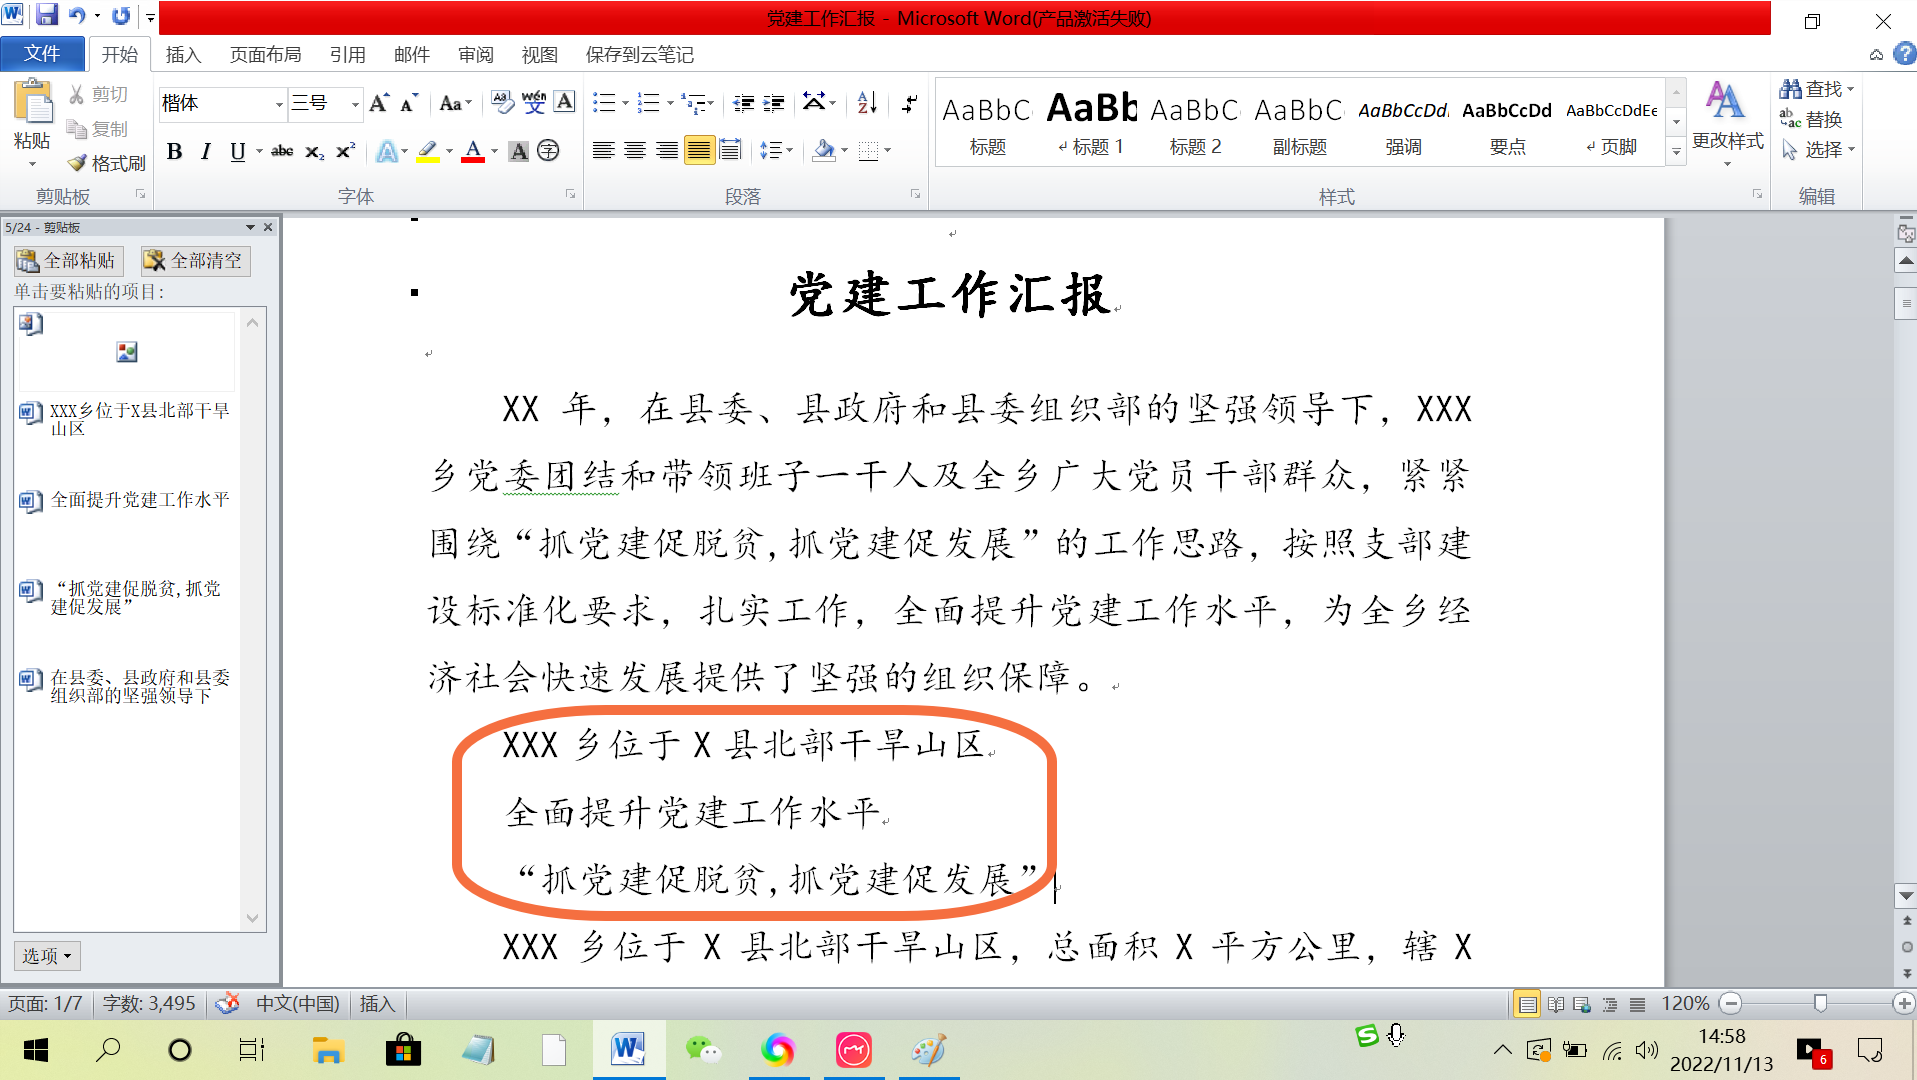Switch to the Page Layout (页面布局) tab
Image resolution: width=1917 pixels, height=1080 pixels.
265,54
